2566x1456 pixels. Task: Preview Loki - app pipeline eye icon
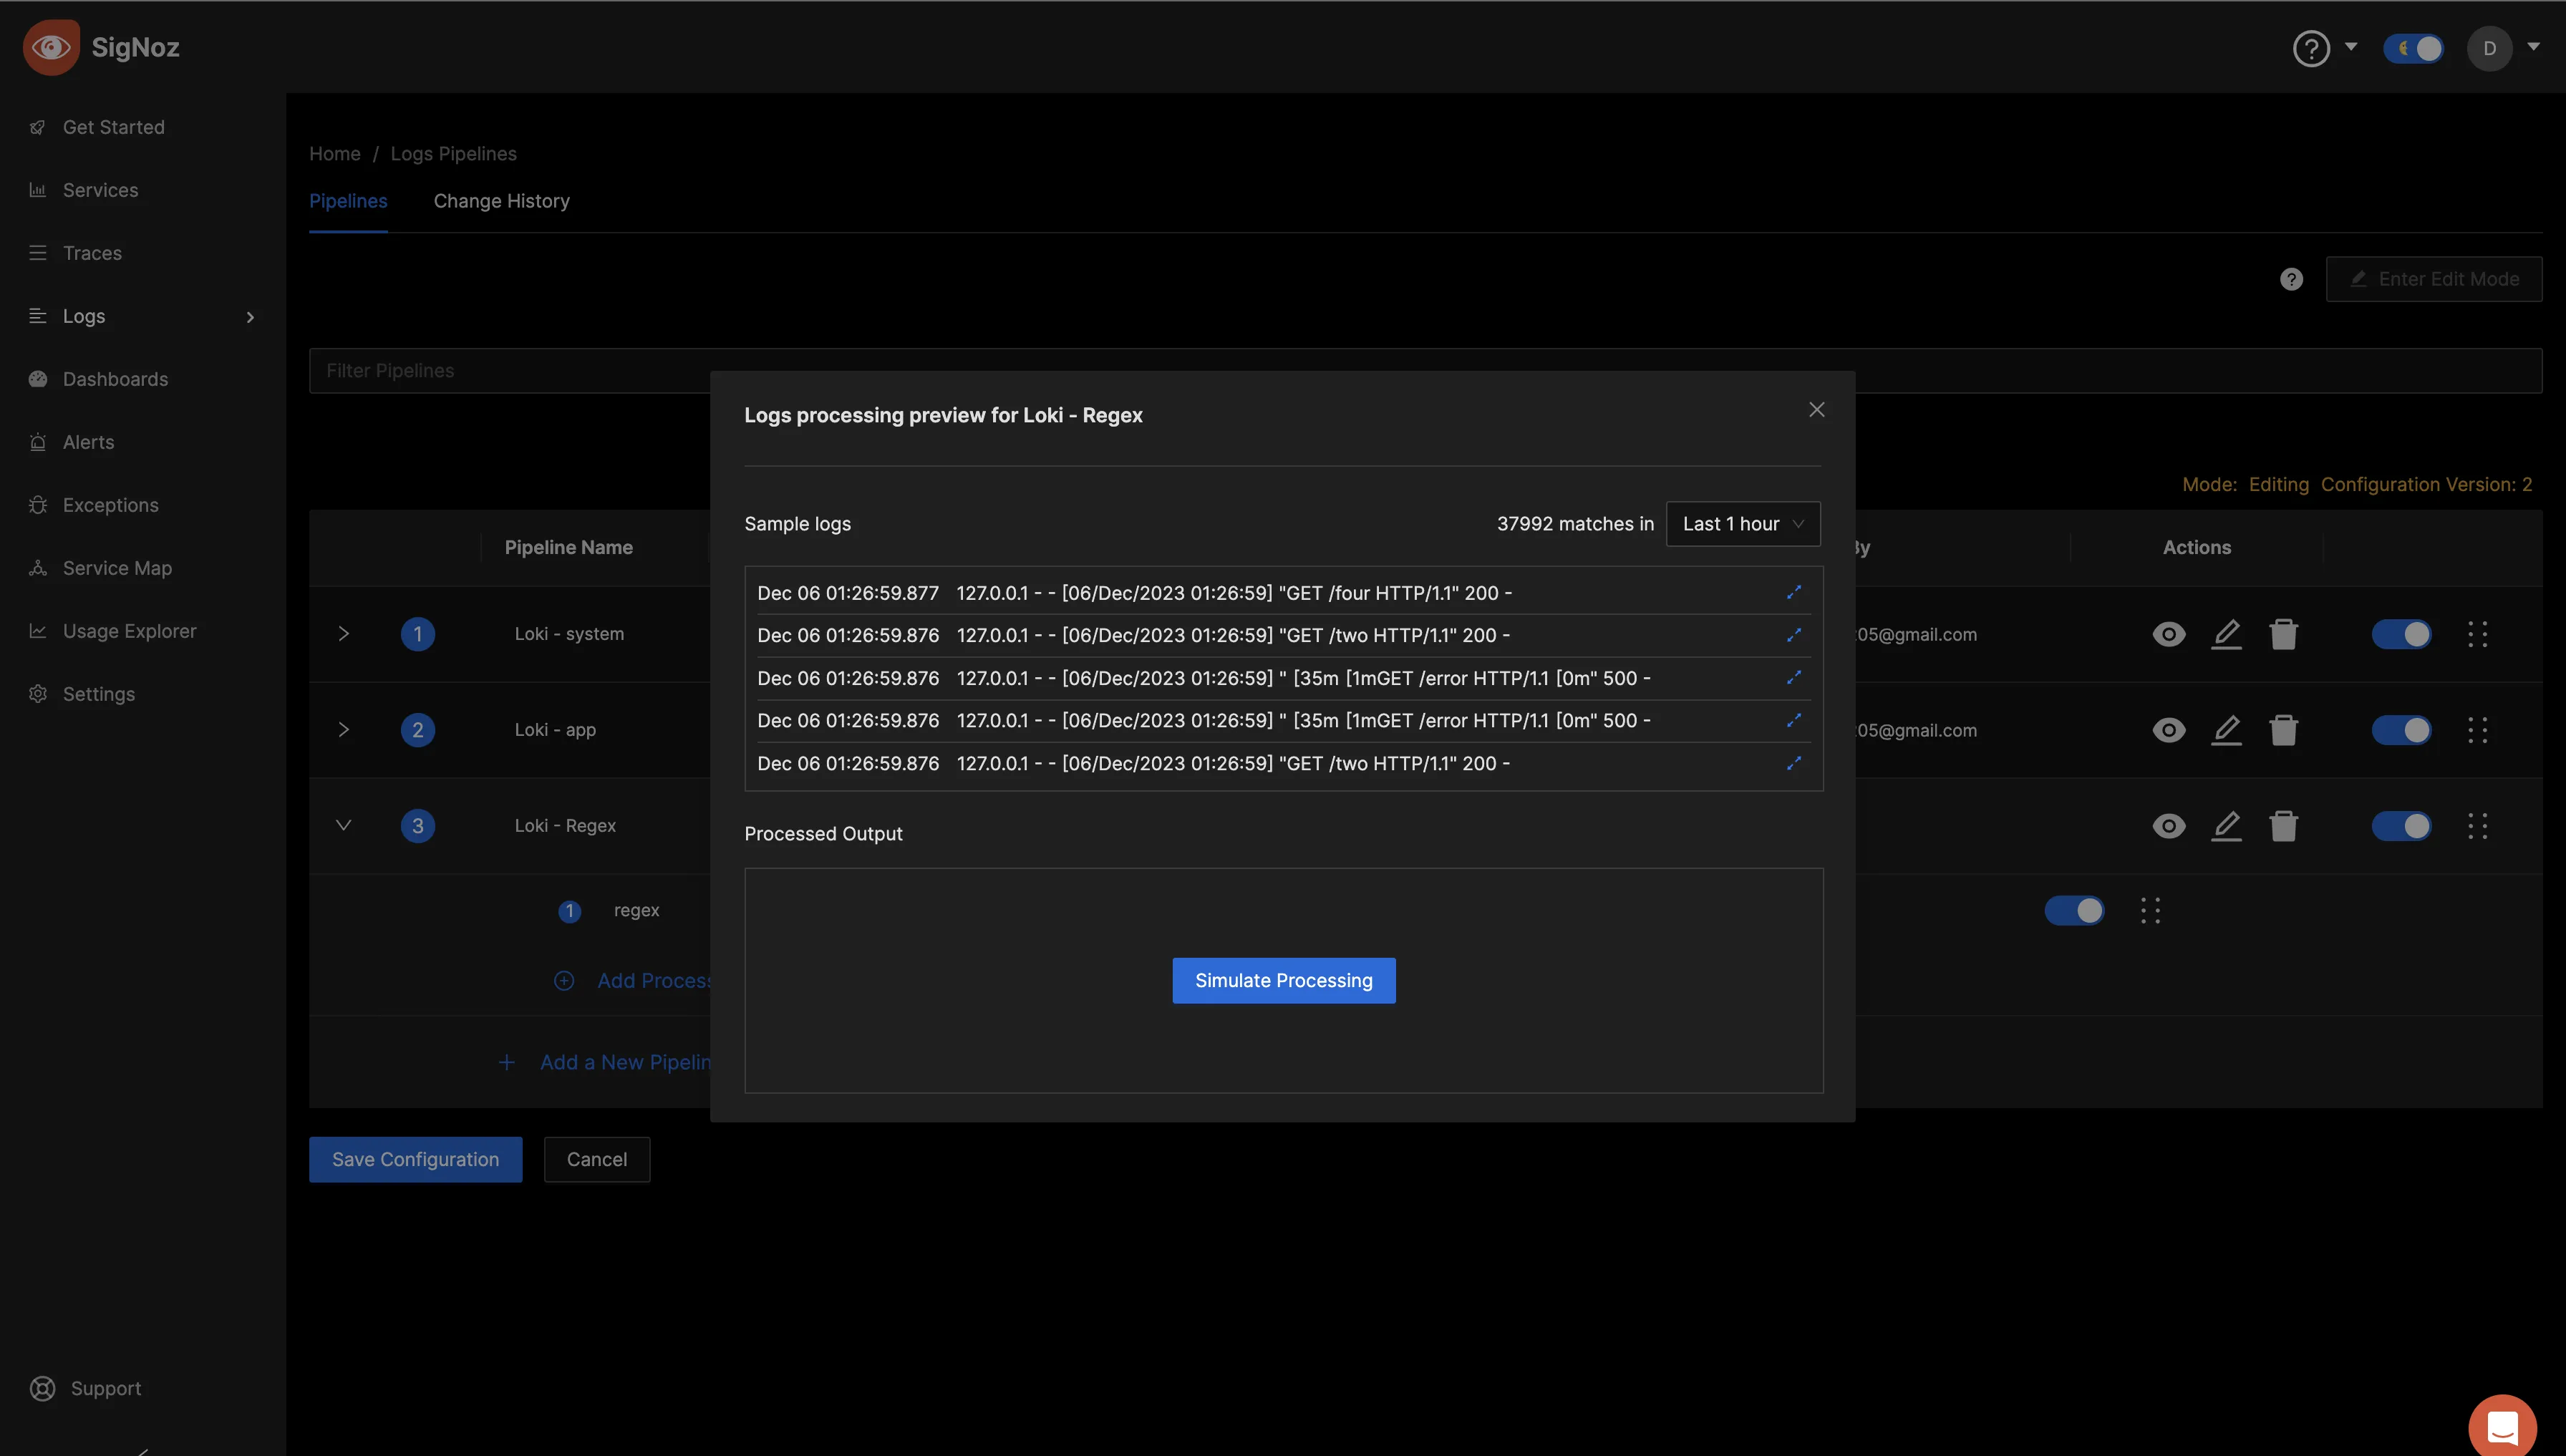pos(2168,730)
